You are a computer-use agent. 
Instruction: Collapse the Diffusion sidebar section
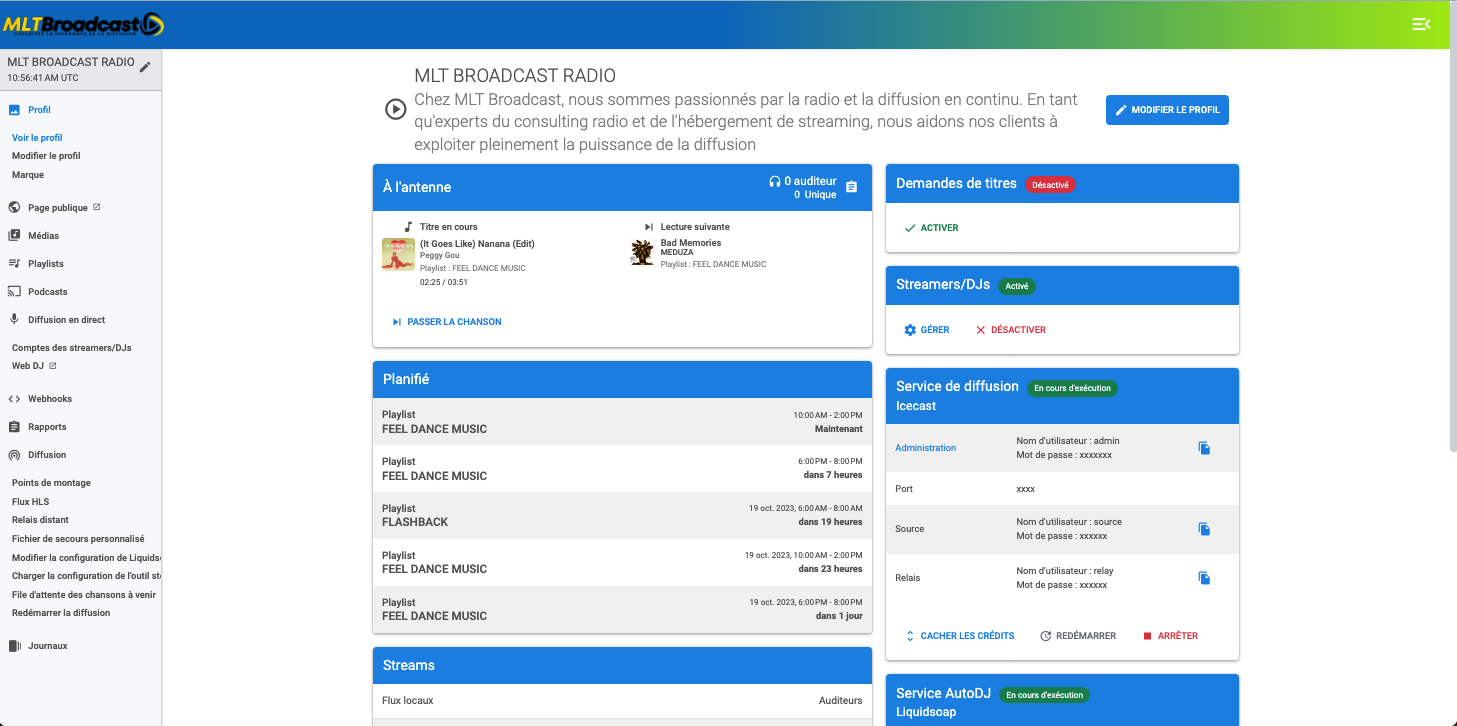click(x=47, y=455)
